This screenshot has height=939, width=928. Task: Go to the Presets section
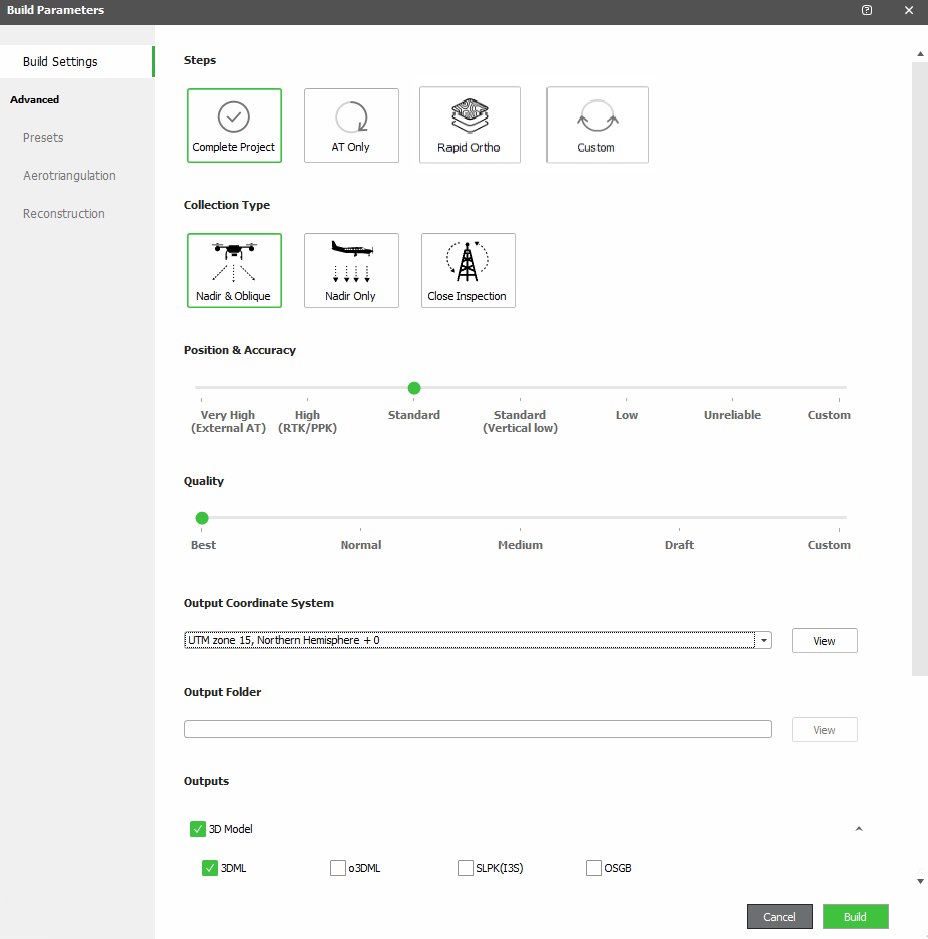(x=43, y=138)
